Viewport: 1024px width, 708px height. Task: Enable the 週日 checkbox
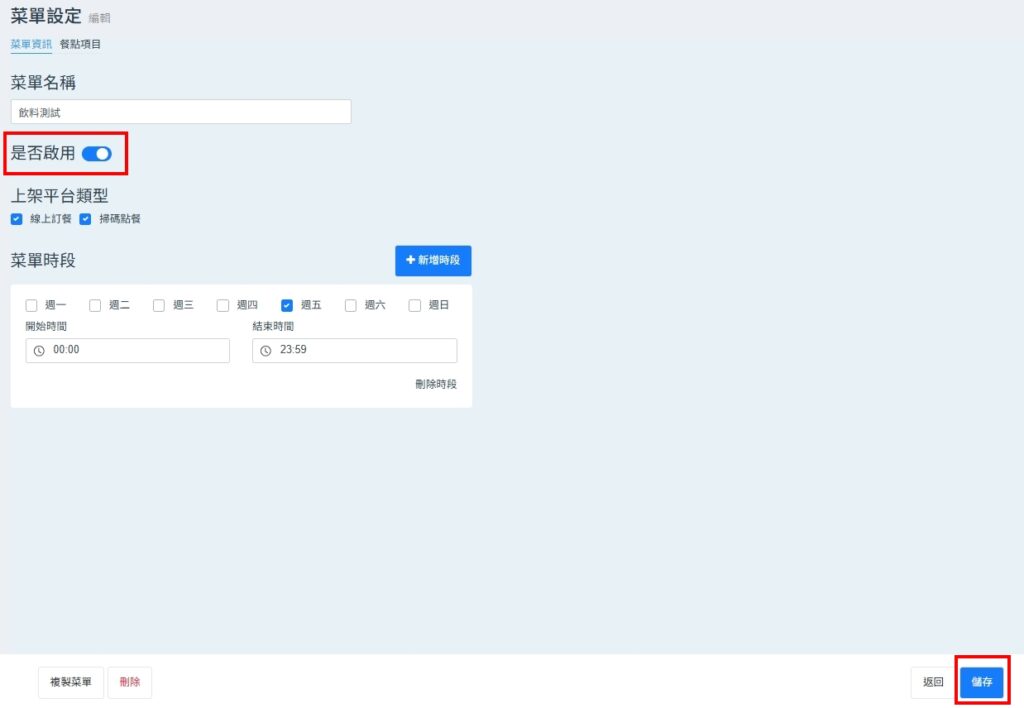click(x=415, y=306)
